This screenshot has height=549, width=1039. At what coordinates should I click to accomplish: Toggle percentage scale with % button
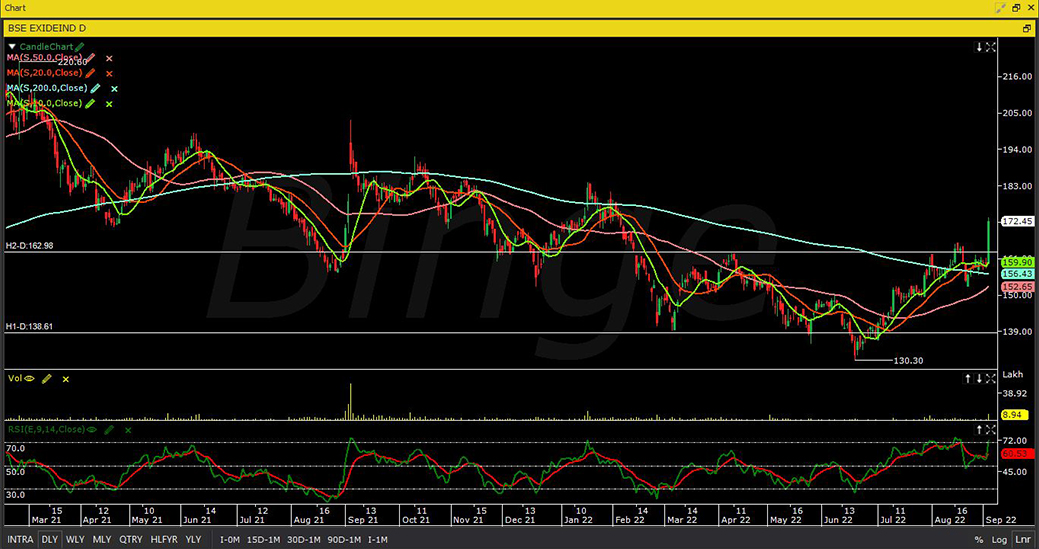979,540
